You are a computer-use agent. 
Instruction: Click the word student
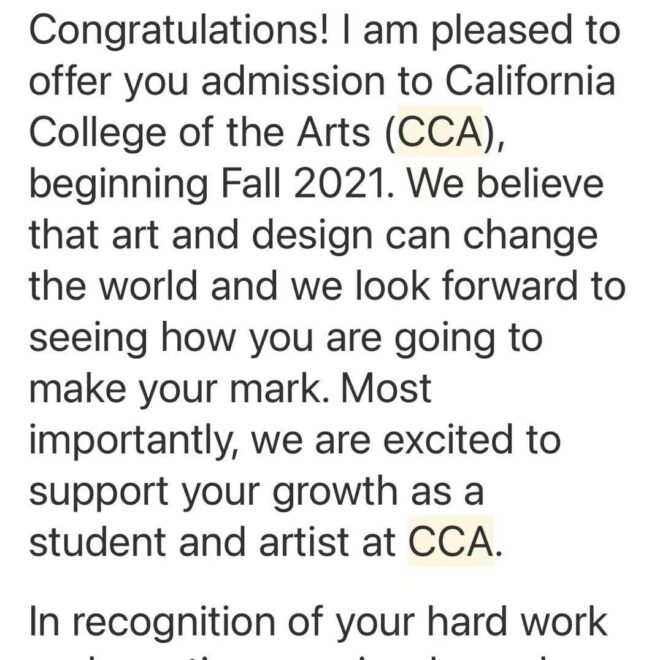click(97, 541)
